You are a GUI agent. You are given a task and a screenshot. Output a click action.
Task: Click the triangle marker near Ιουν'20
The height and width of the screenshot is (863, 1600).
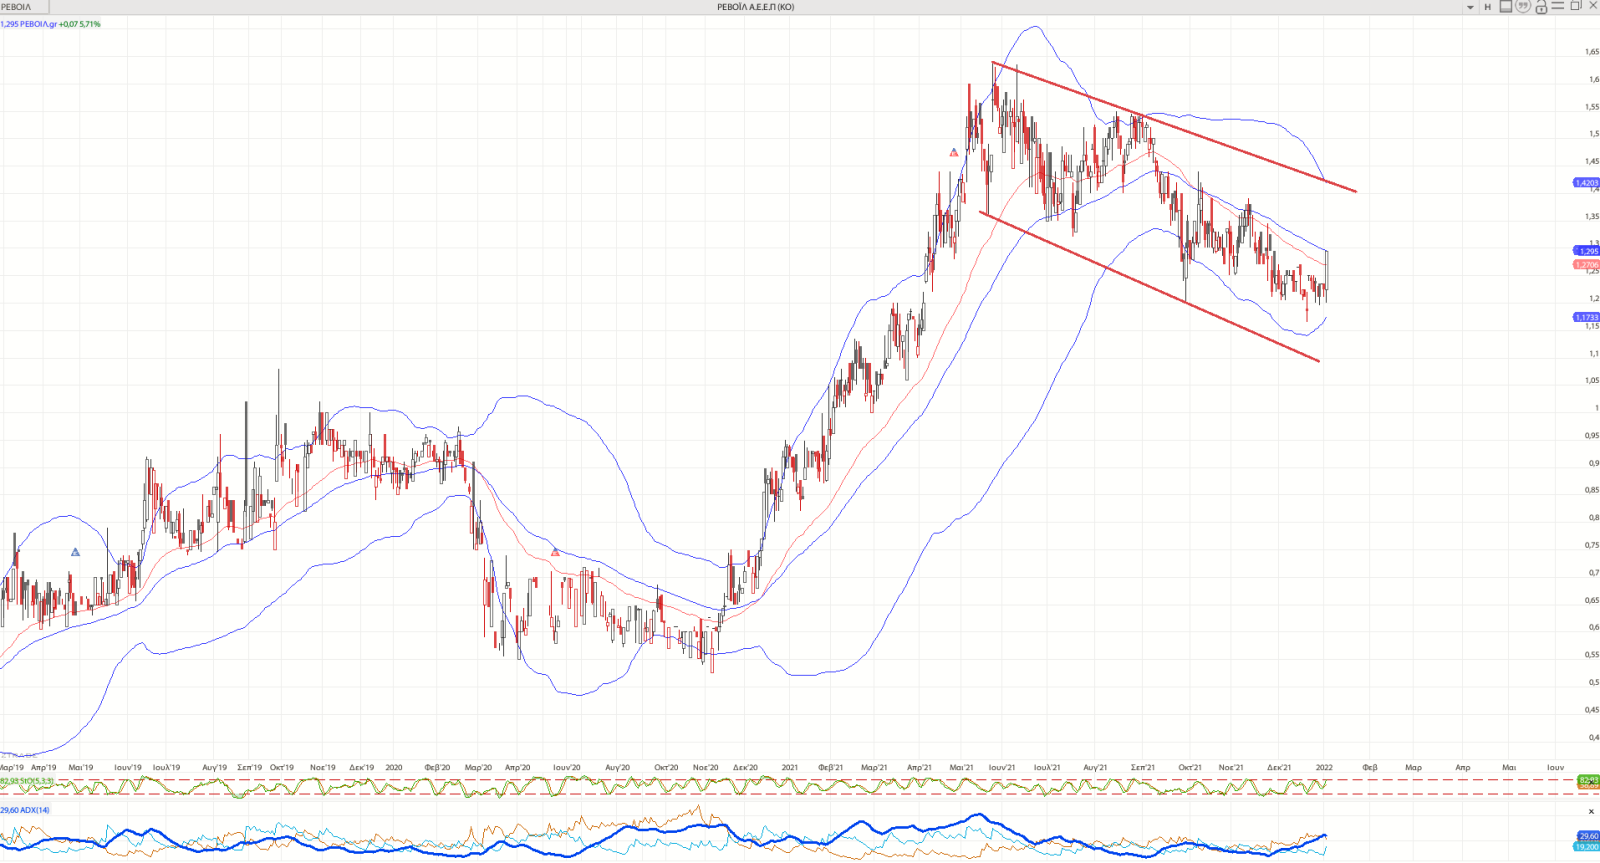click(556, 552)
